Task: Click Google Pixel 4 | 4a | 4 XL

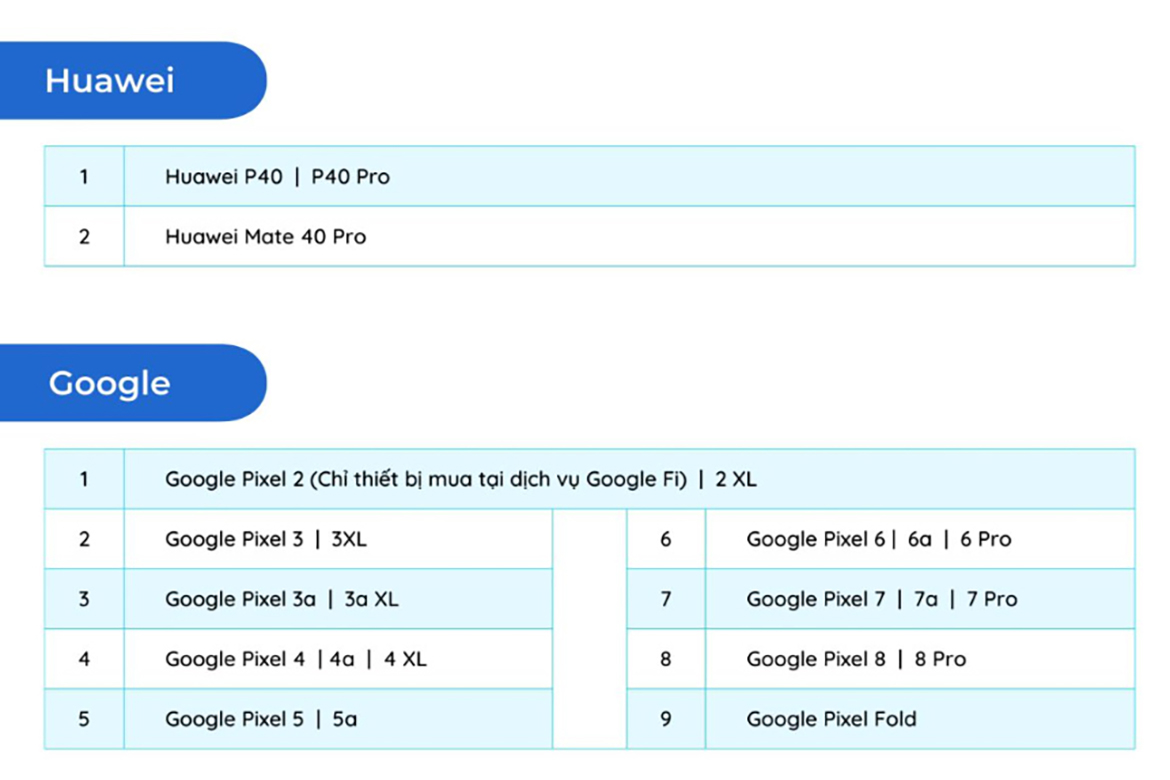Action: (296, 659)
